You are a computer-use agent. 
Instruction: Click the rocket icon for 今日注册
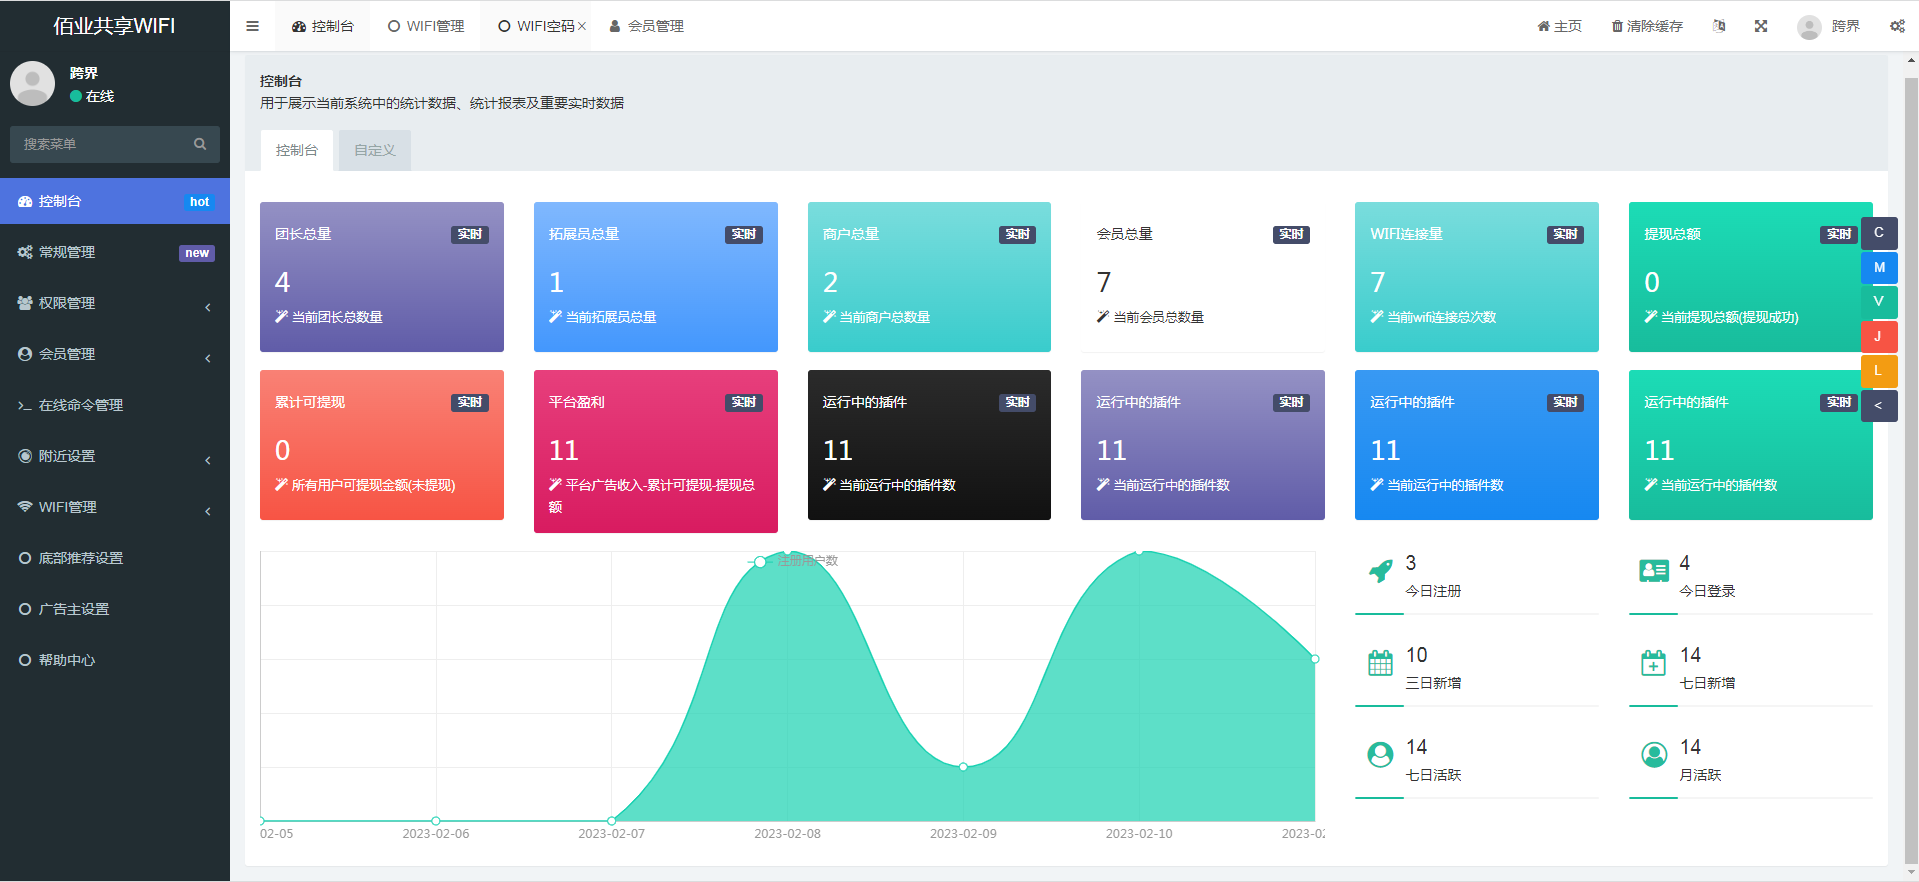[x=1380, y=571]
